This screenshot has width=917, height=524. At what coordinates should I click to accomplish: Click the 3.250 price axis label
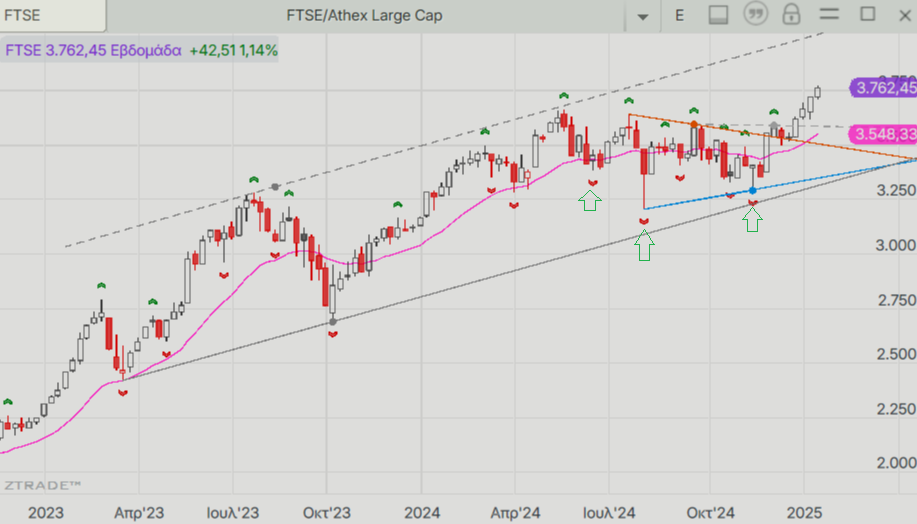(897, 190)
